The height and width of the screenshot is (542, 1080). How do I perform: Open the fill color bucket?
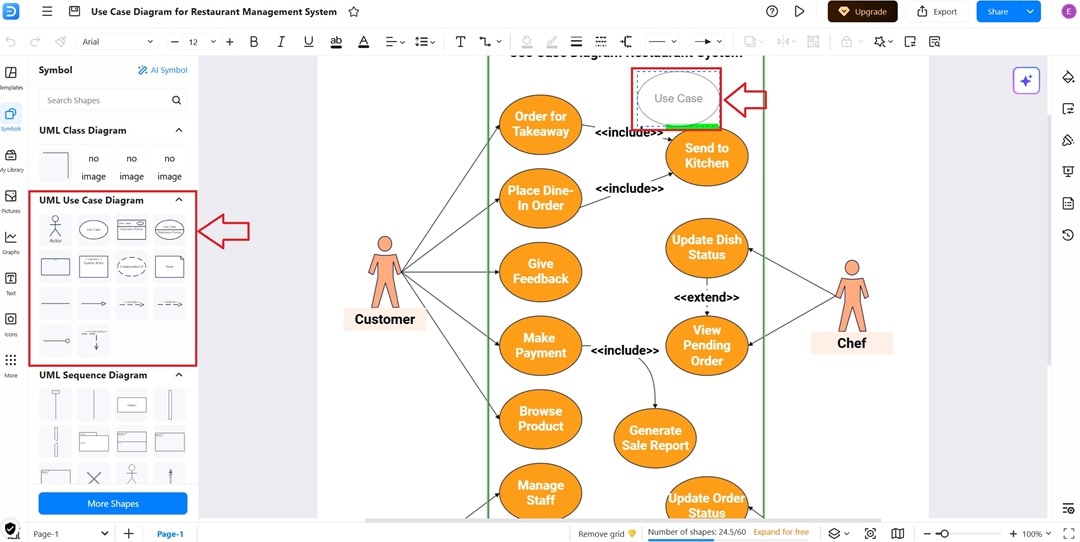point(526,42)
